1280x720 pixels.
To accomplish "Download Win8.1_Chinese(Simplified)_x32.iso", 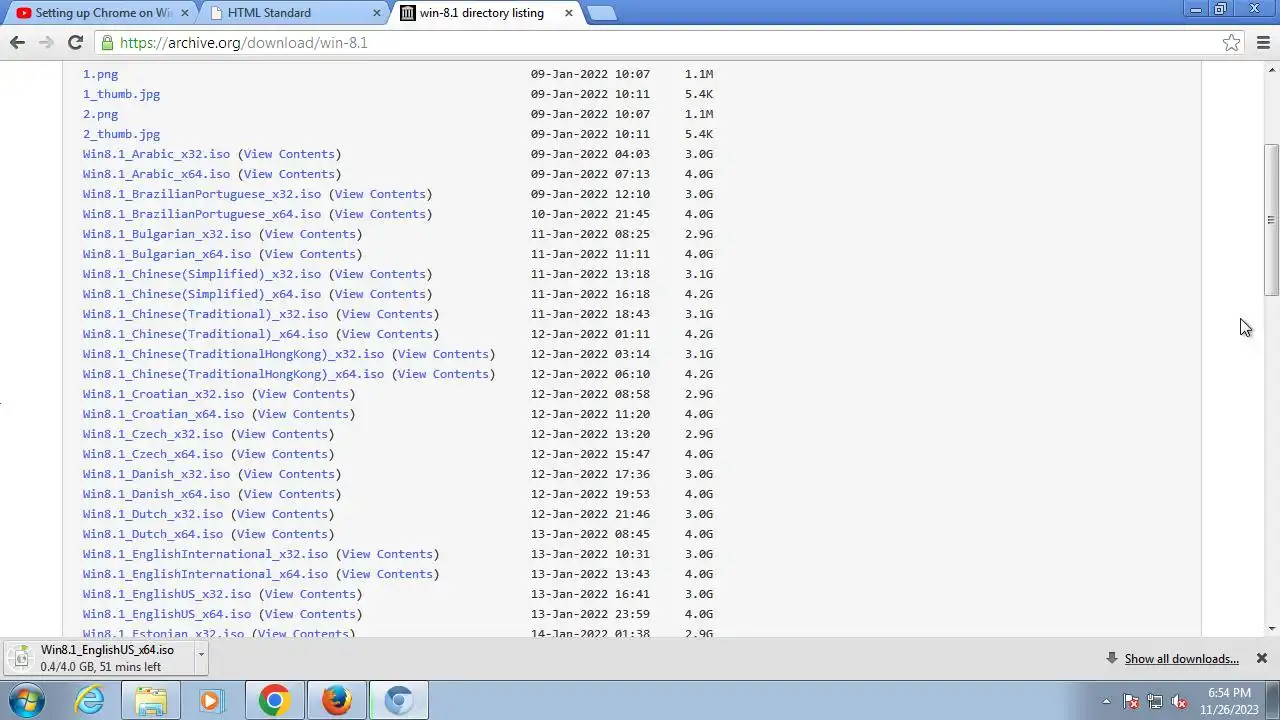I will (x=202, y=274).
